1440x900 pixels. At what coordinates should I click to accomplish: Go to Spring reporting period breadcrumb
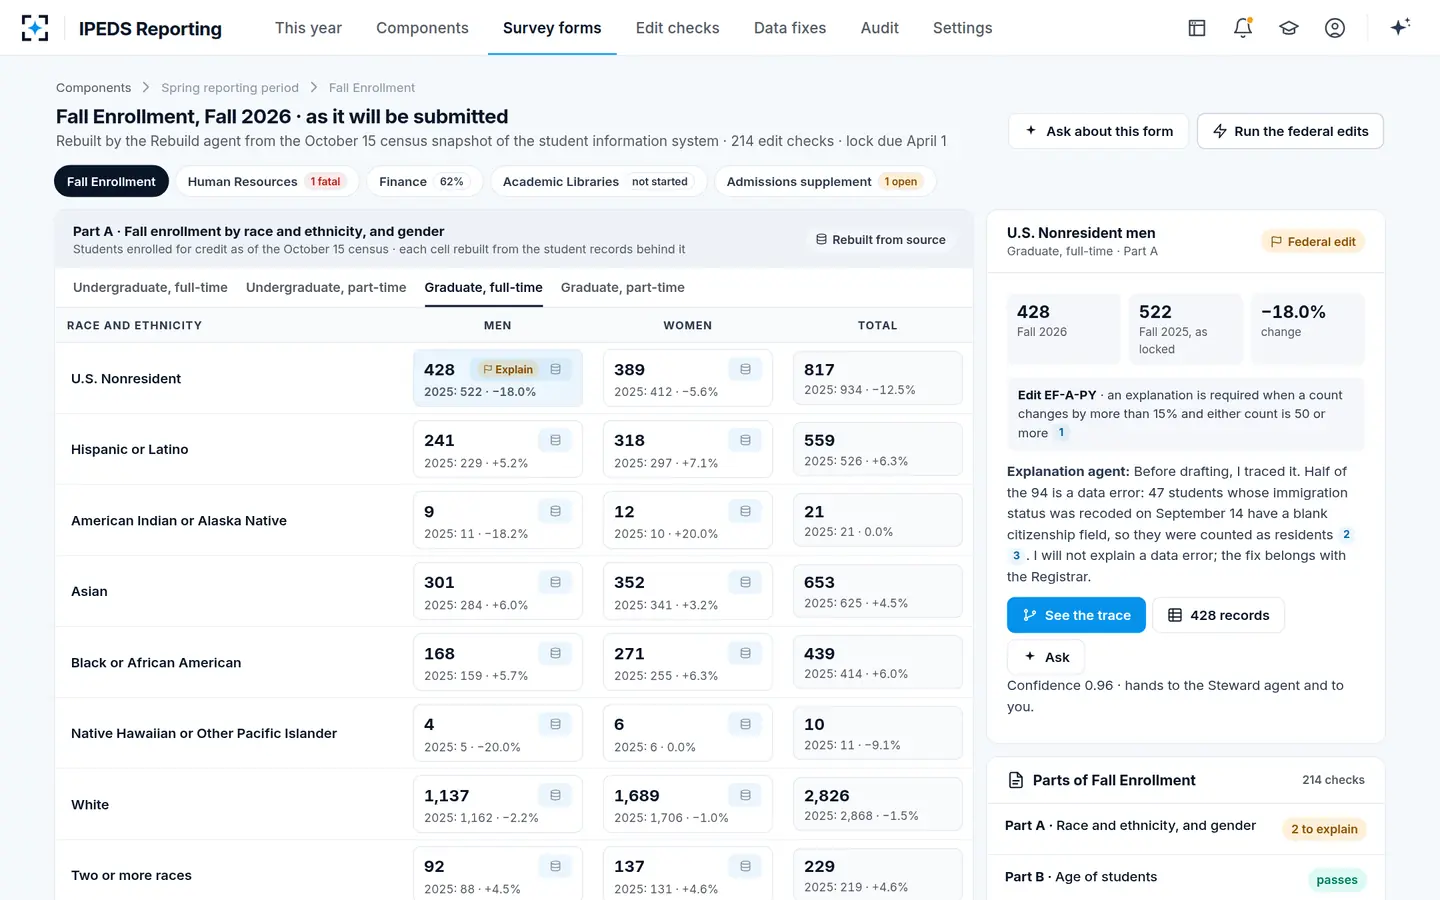tap(230, 88)
